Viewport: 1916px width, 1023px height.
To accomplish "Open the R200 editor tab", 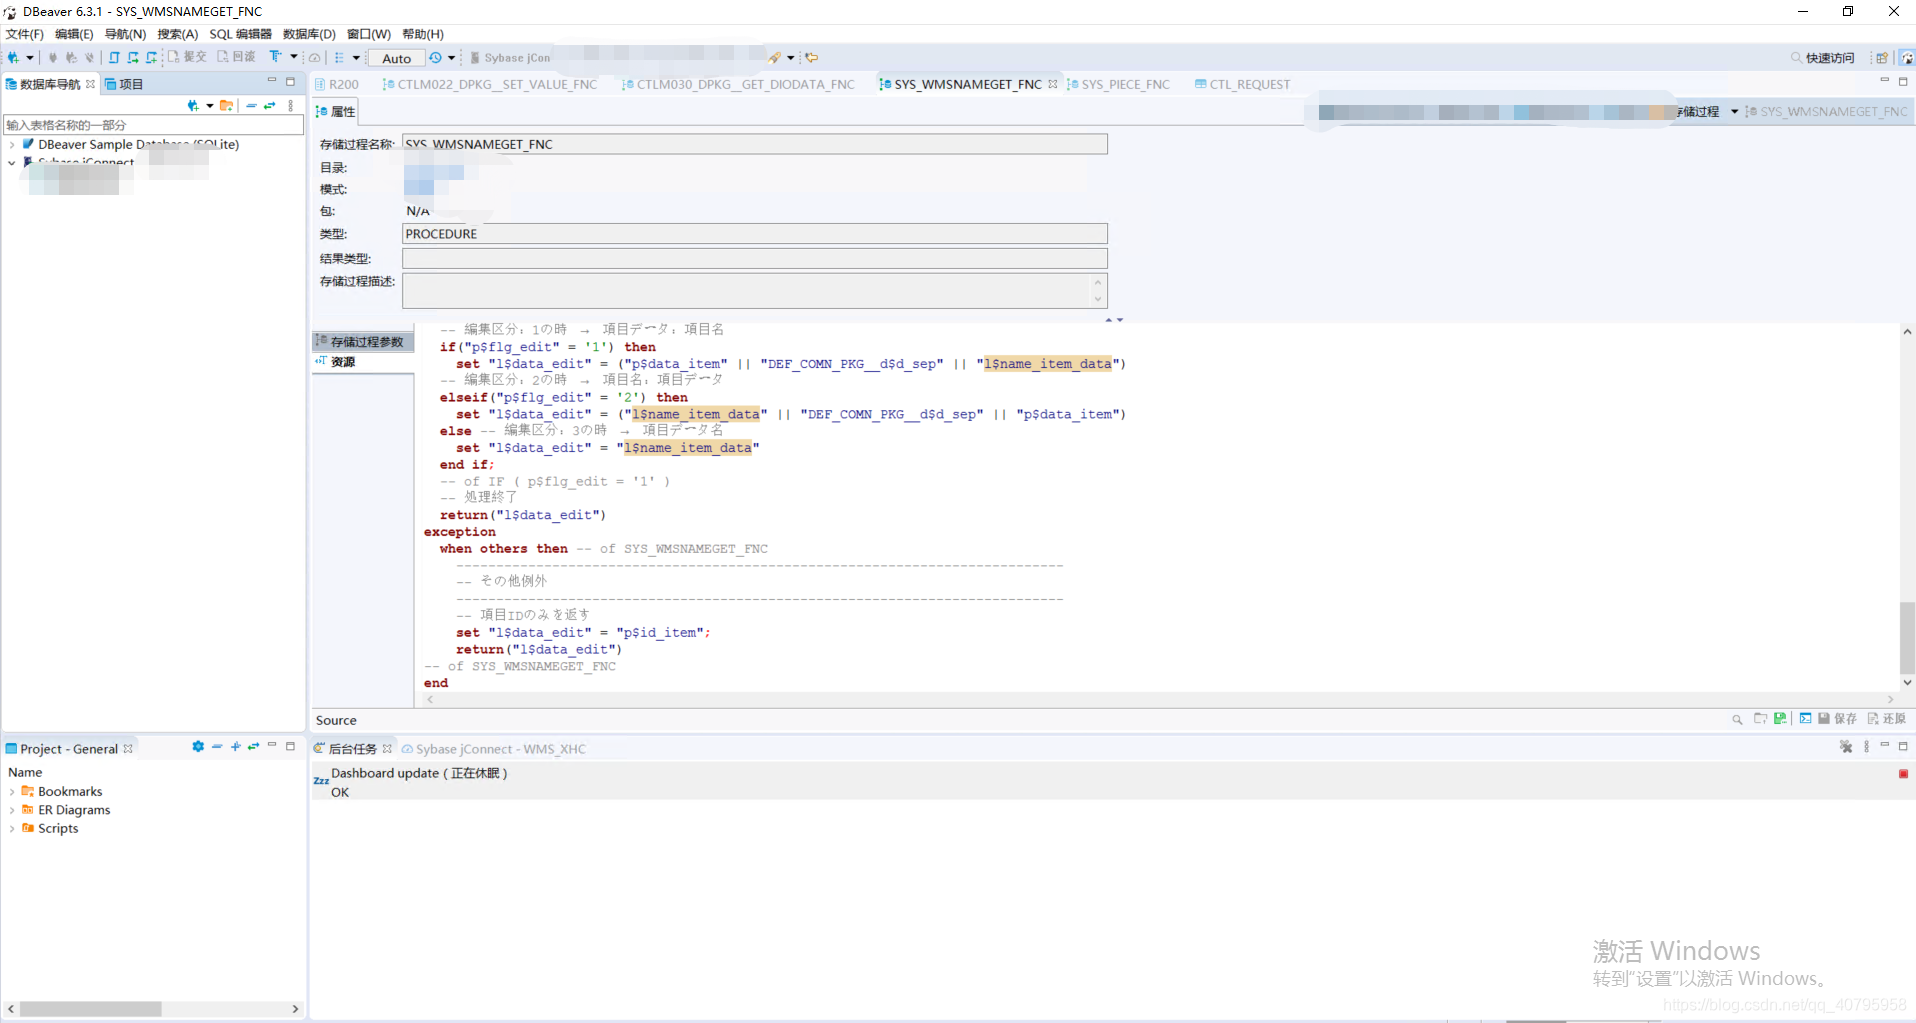I will point(337,84).
